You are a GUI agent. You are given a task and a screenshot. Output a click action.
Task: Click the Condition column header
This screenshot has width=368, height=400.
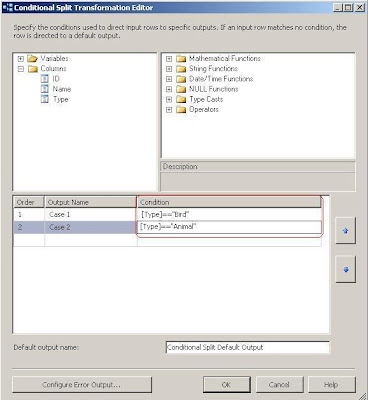click(x=229, y=202)
